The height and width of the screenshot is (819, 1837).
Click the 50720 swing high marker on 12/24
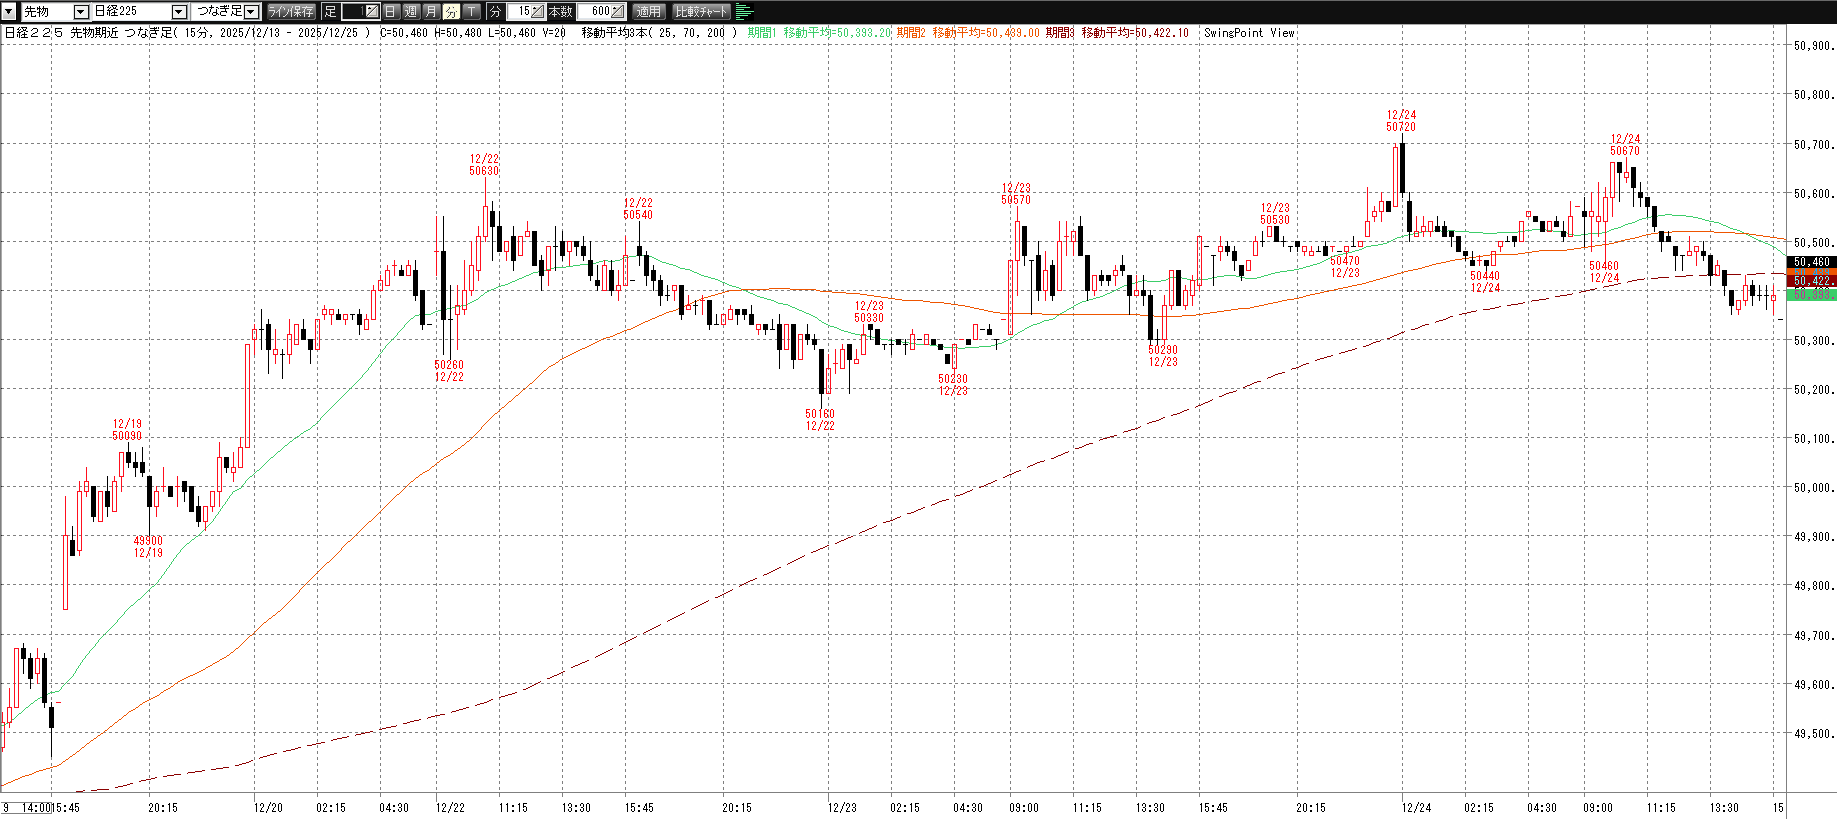pos(1400,127)
